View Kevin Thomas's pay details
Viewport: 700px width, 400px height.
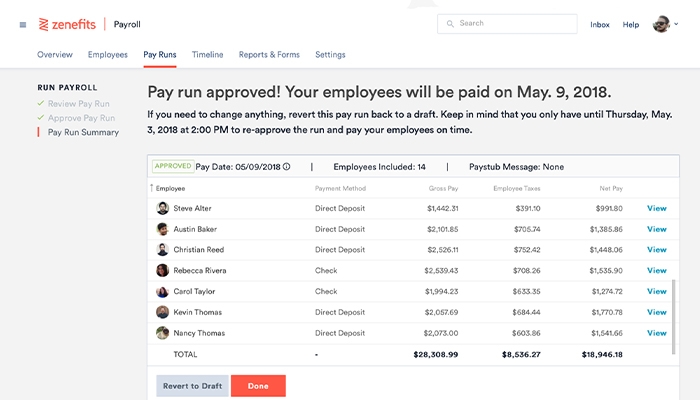tap(657, 312)
